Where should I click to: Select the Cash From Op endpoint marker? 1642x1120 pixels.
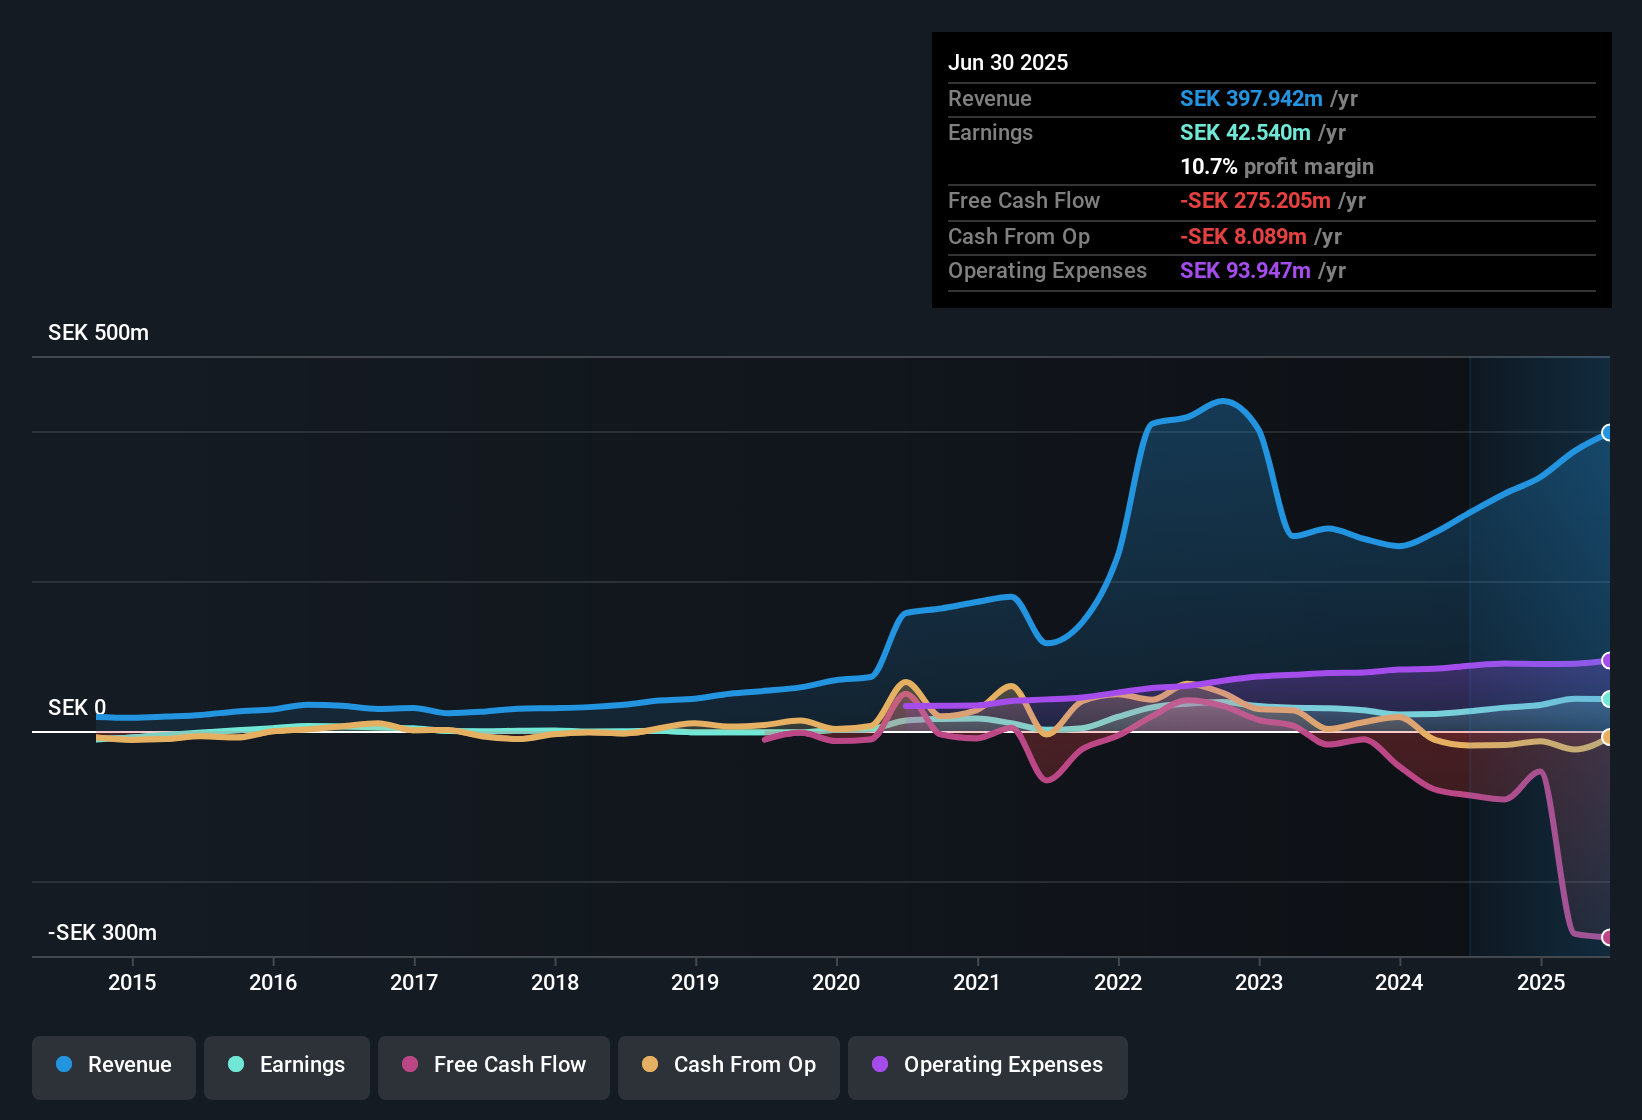[1608, 737]
